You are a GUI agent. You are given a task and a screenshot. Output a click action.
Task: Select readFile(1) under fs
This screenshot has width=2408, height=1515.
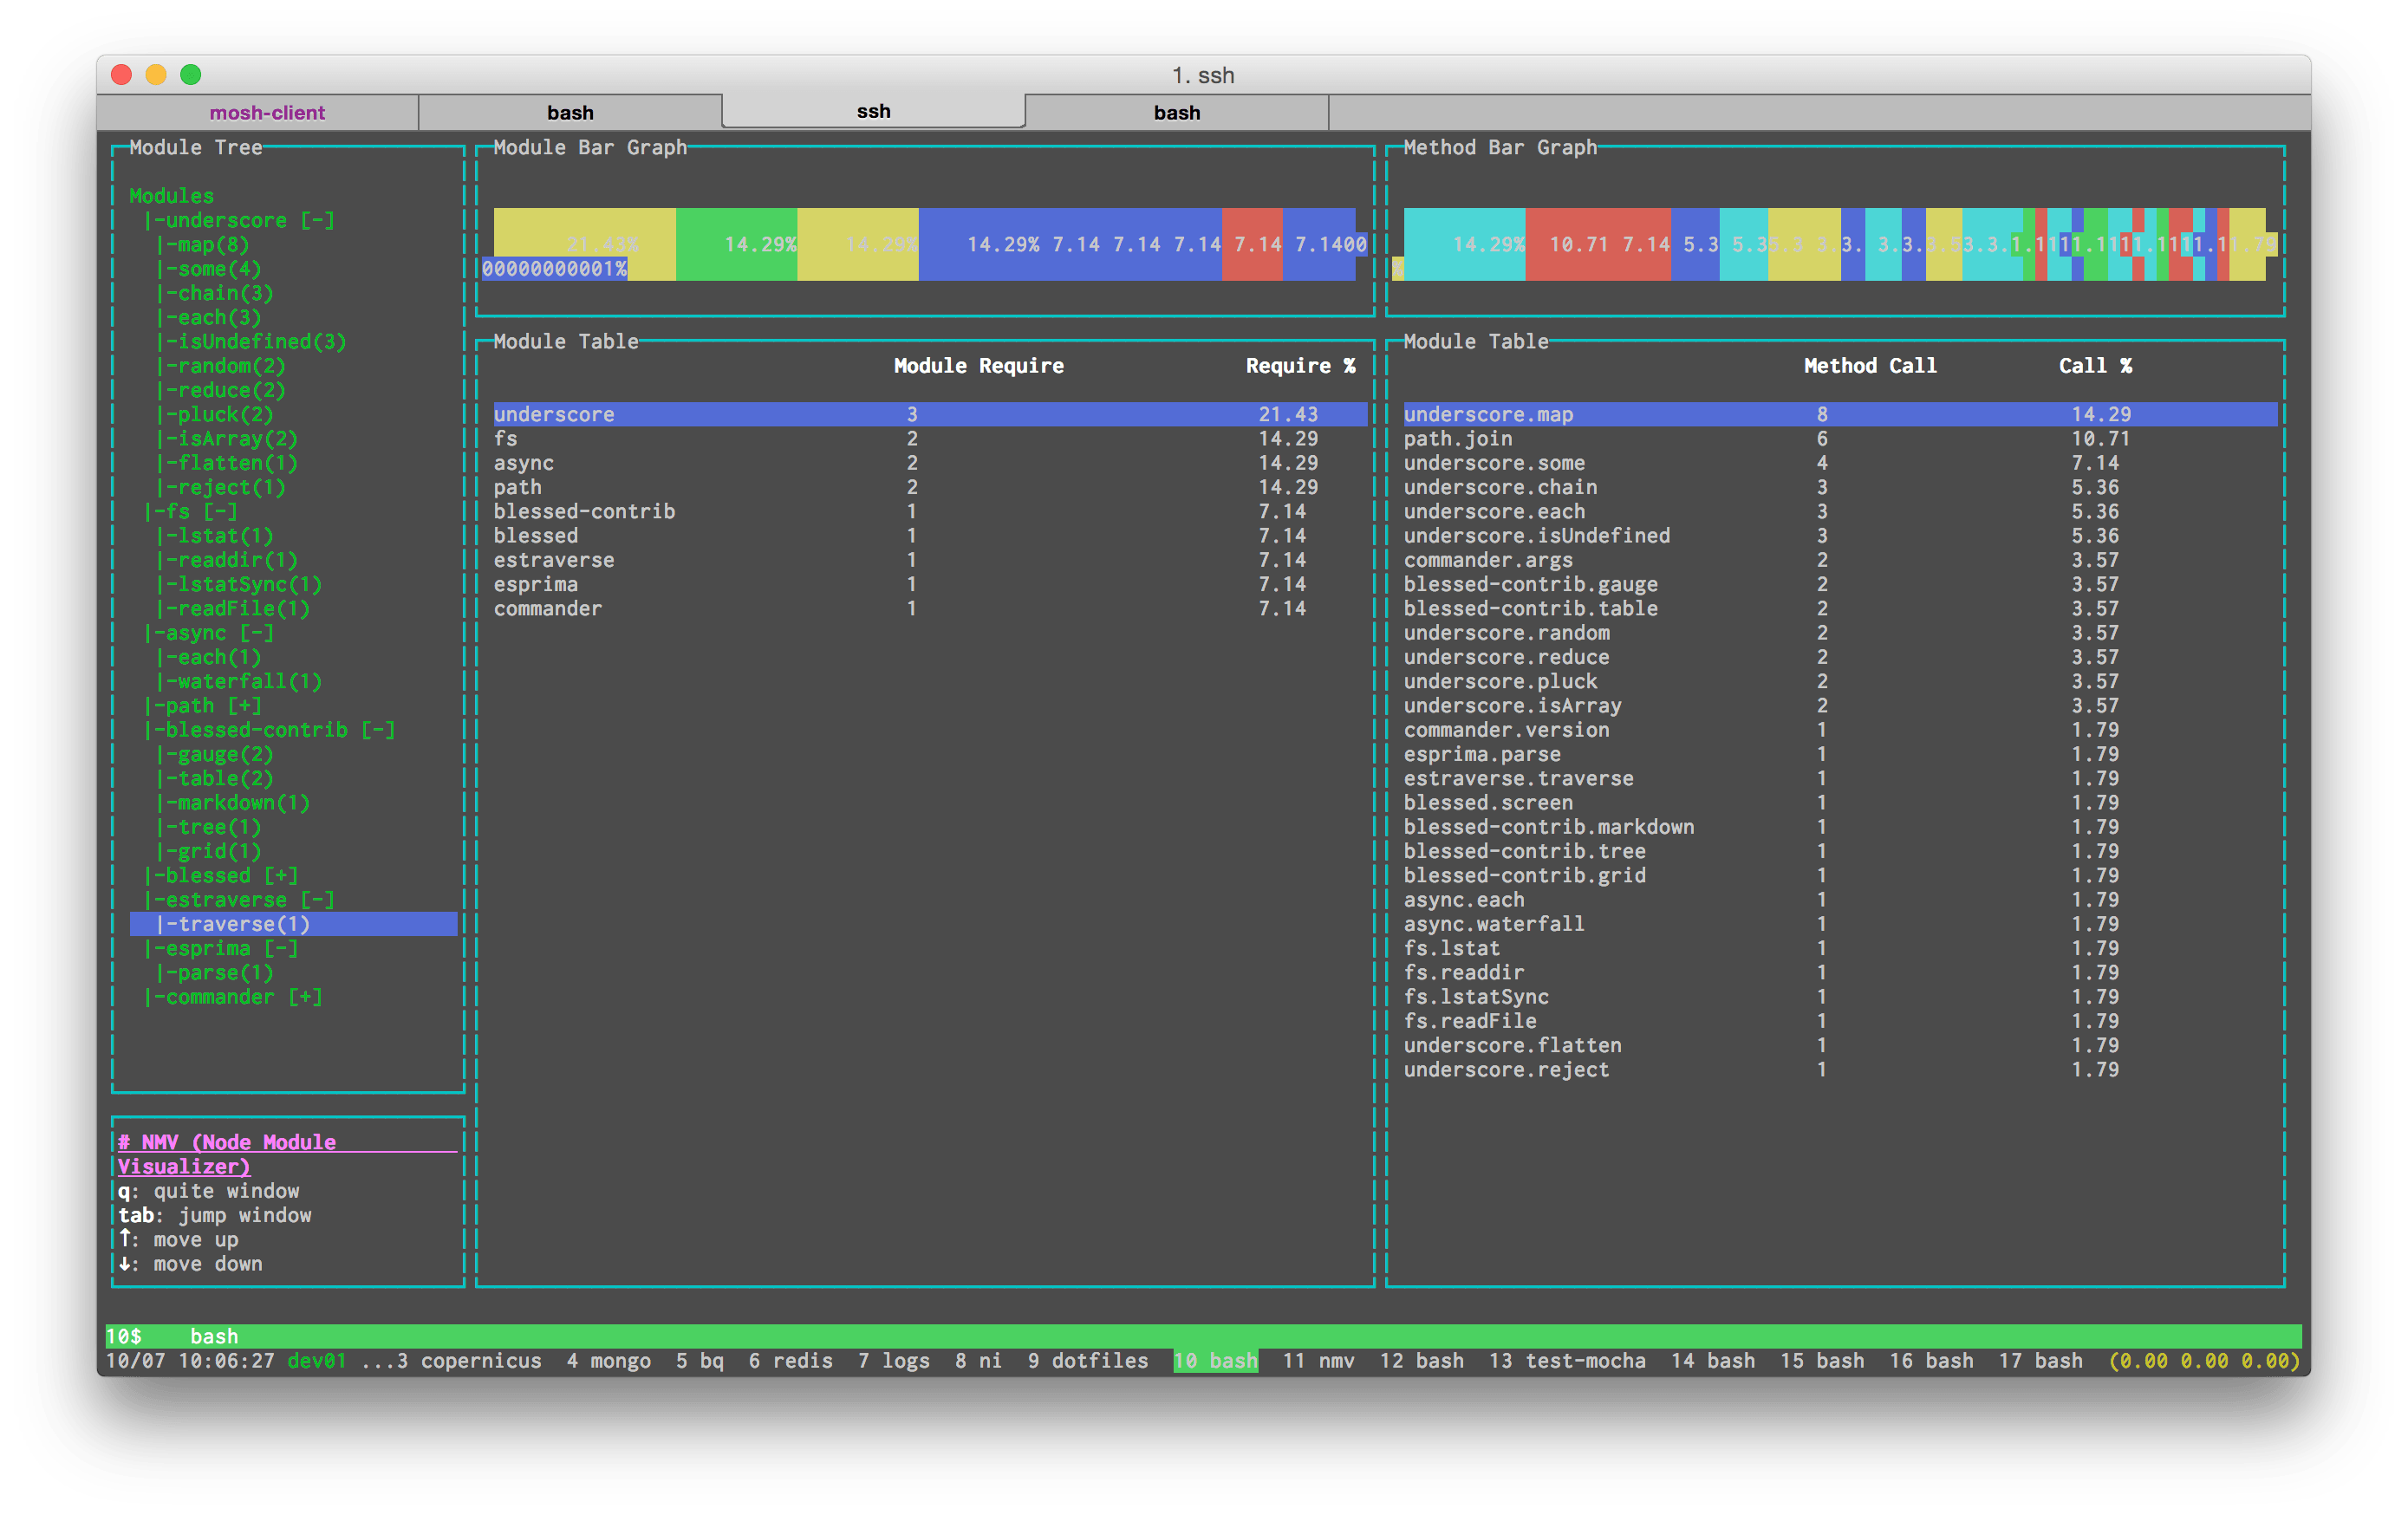point(233,608)
